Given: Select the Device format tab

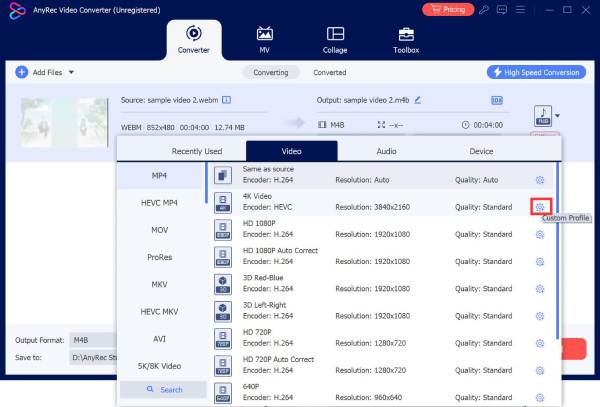Looking at the screenshot, I should point(481,151).
